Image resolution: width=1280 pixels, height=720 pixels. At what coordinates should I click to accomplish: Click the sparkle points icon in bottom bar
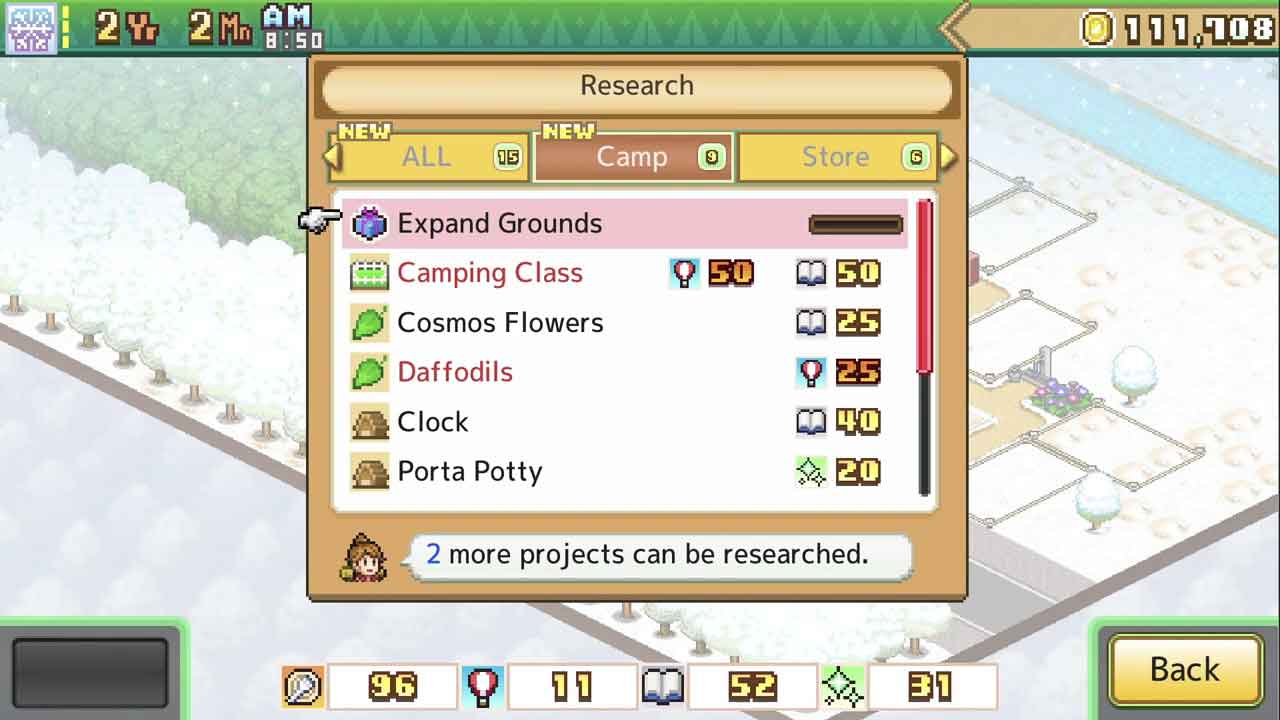(x=843, y=686)
